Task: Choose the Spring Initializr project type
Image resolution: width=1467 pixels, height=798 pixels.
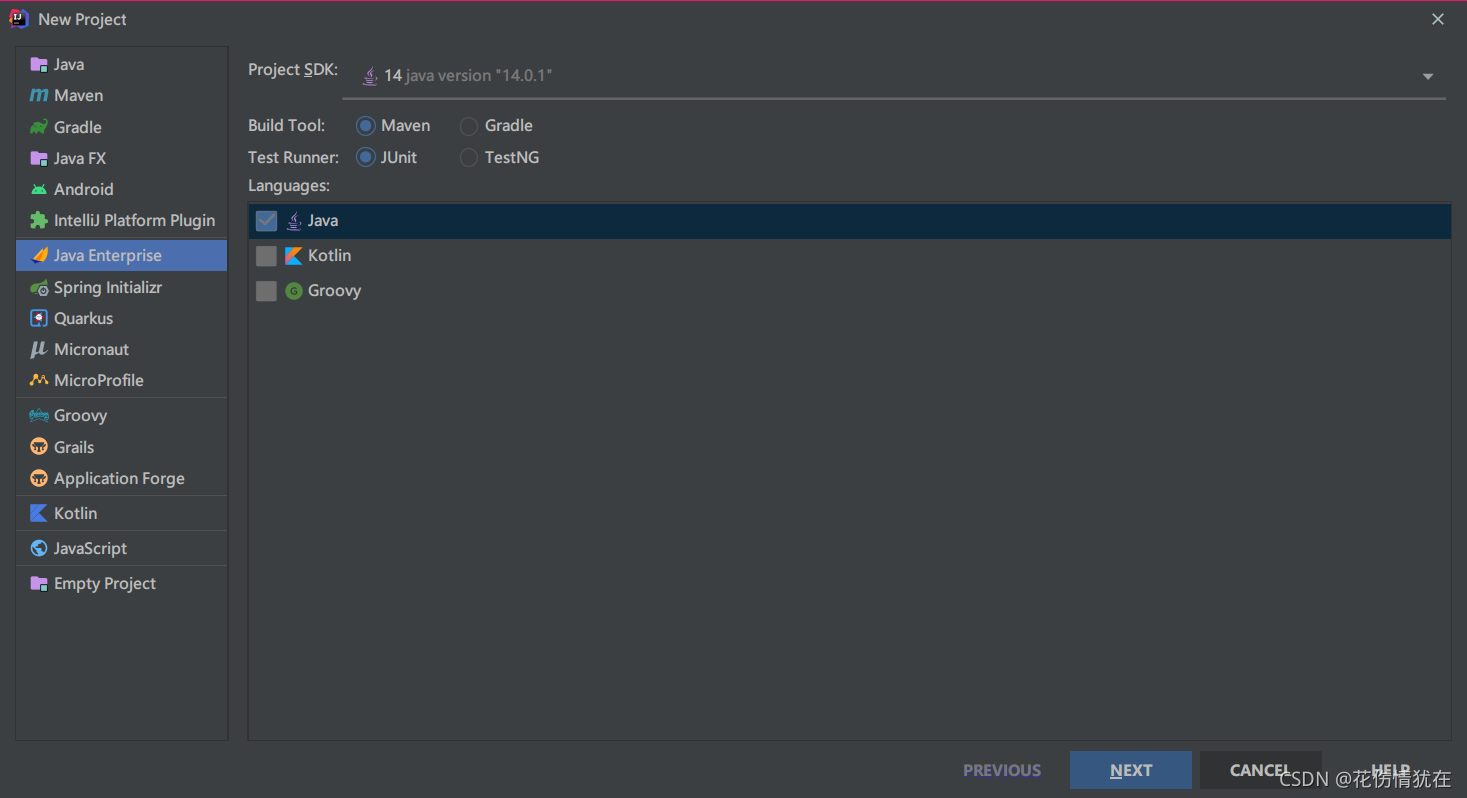Action: 122,287
